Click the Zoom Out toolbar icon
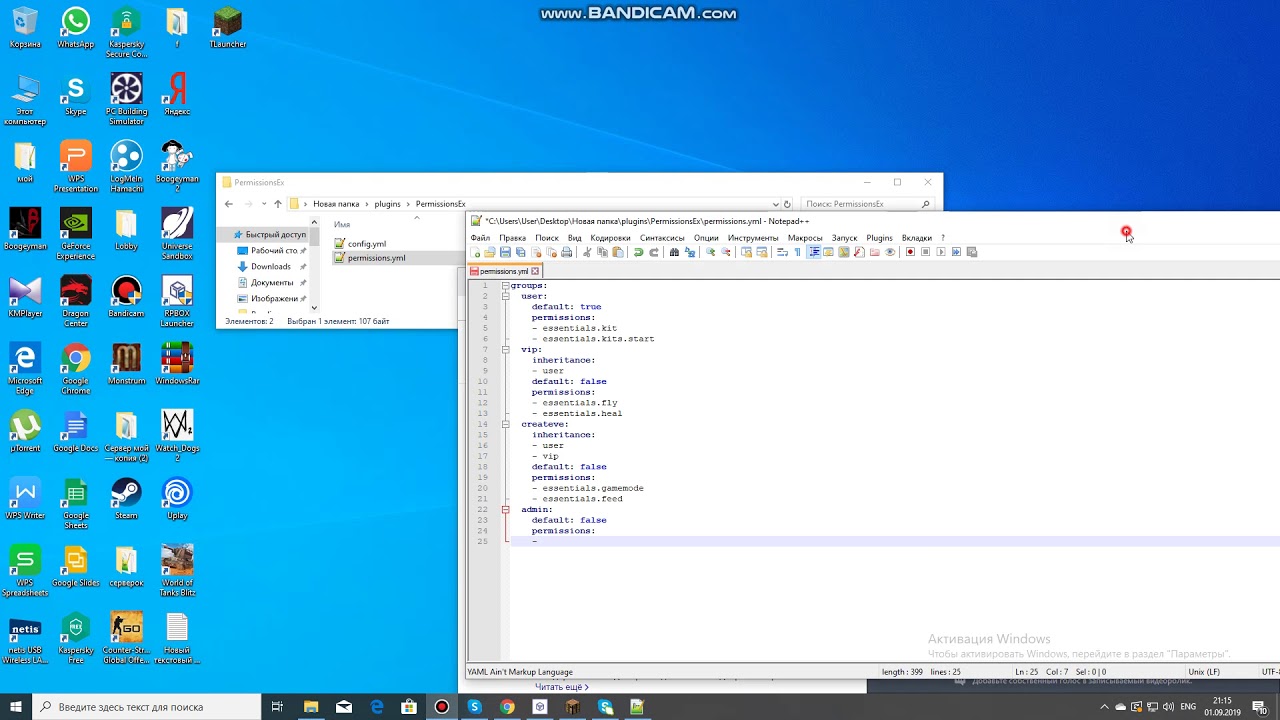1280x720 pixels. pyautogui.click(x=726, y=252)
